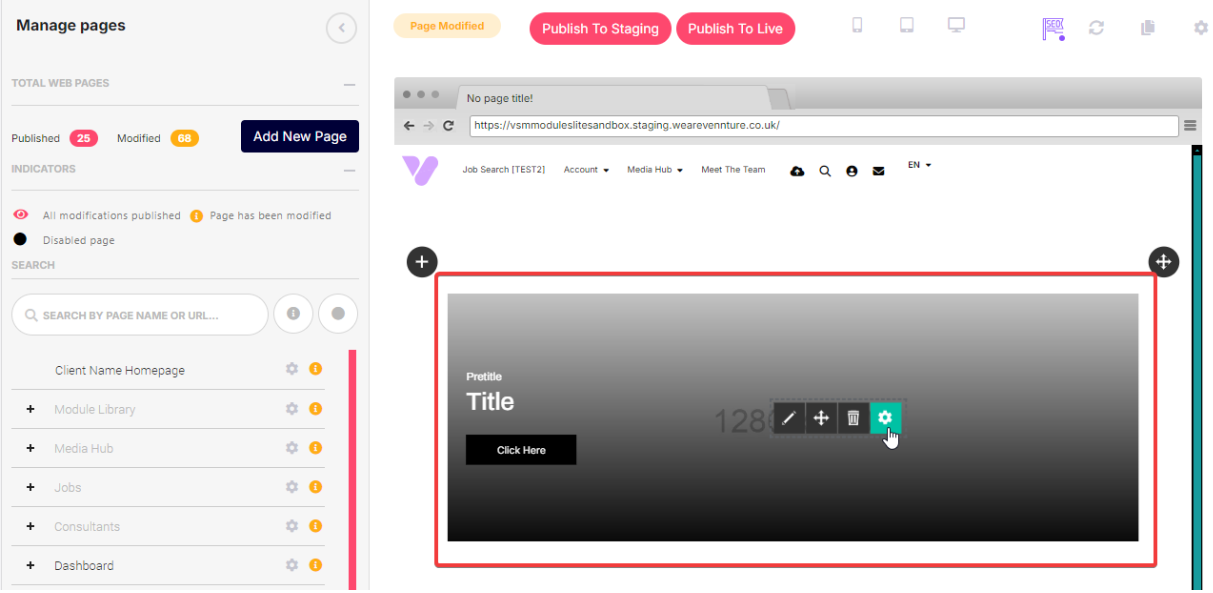Viewport: 1213px width, 593px height.
Task: Select Client Name Homepage page
Action: click(120, 370)
